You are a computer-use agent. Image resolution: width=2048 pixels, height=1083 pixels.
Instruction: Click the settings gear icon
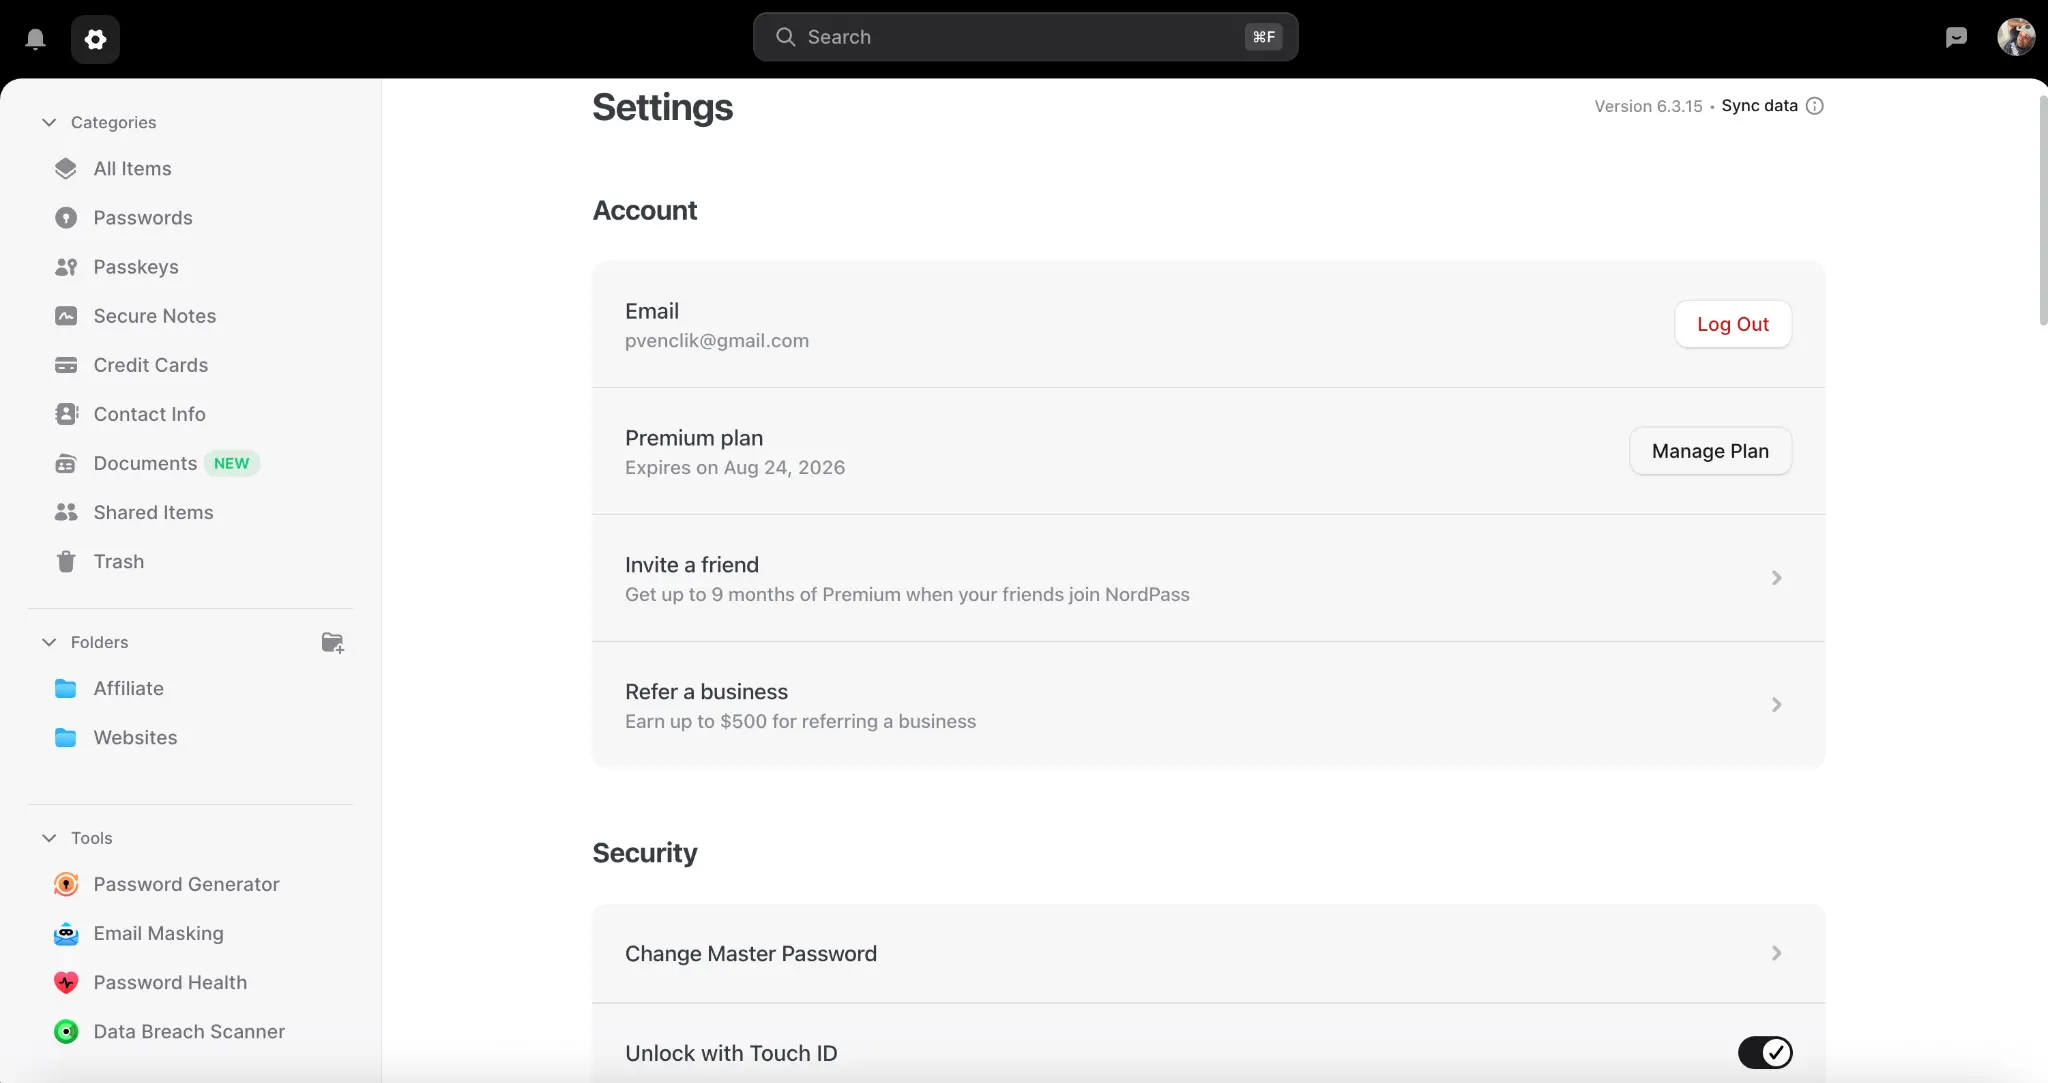point(95,39)
